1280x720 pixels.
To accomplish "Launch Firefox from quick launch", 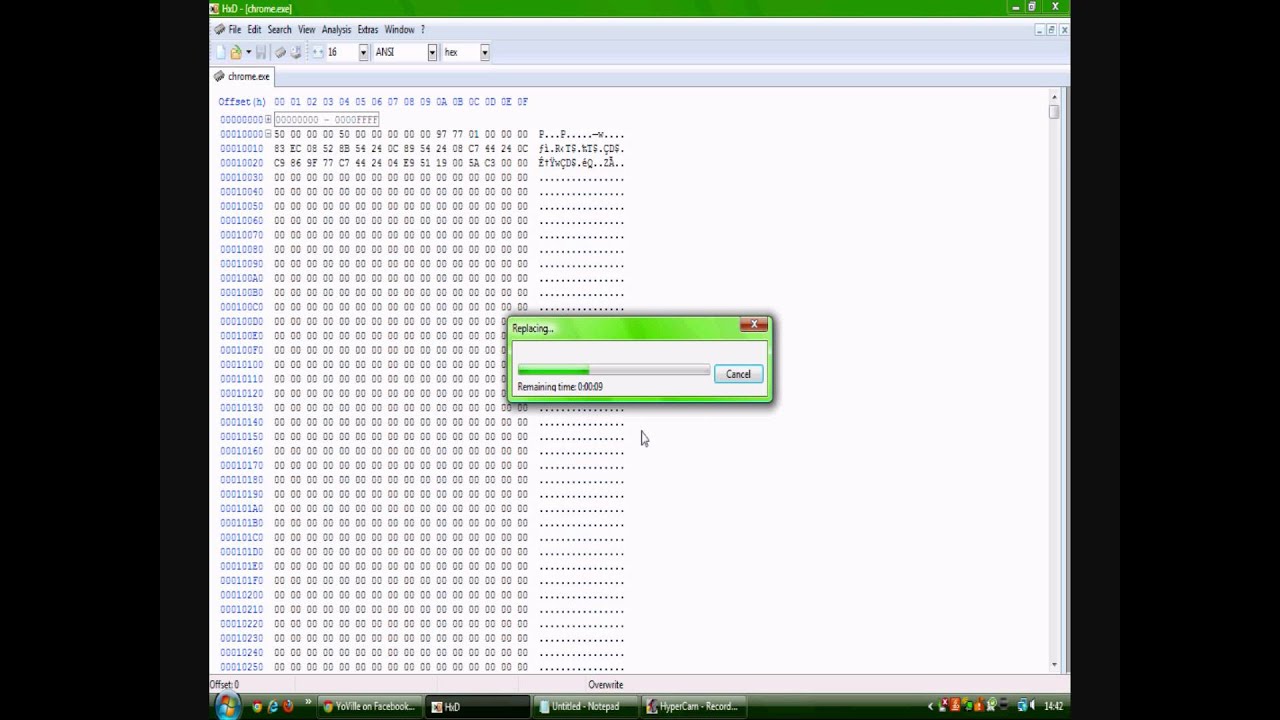I will click(288, 706).
